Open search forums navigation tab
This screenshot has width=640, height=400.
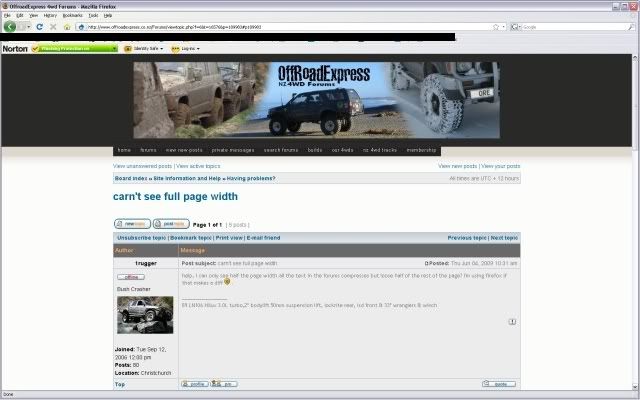[x=281, y=150]
